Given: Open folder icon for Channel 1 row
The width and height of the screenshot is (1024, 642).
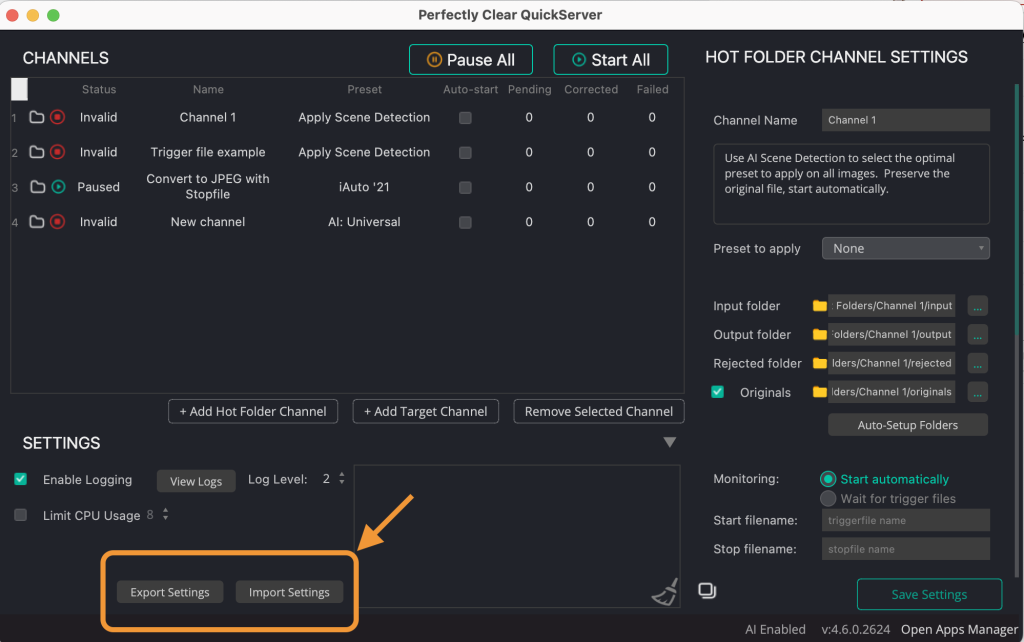Looking at the screenshot, I should tap(37, 118).
